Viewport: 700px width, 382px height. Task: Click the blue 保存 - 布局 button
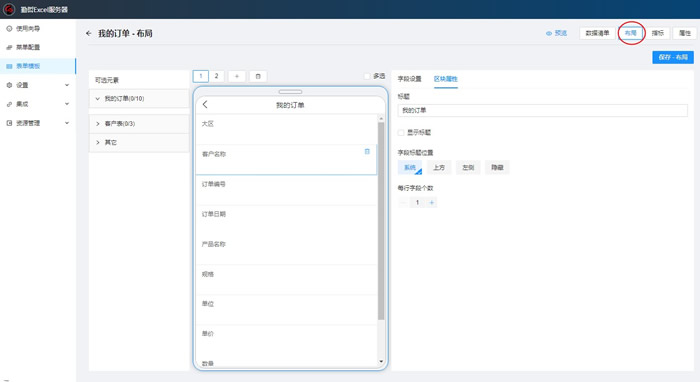(x=673, y=57)
